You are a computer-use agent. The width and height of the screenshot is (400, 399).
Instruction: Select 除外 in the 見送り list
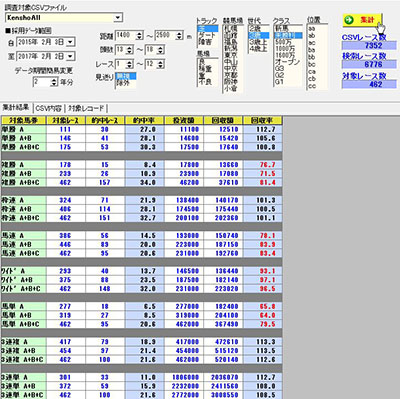125,83
